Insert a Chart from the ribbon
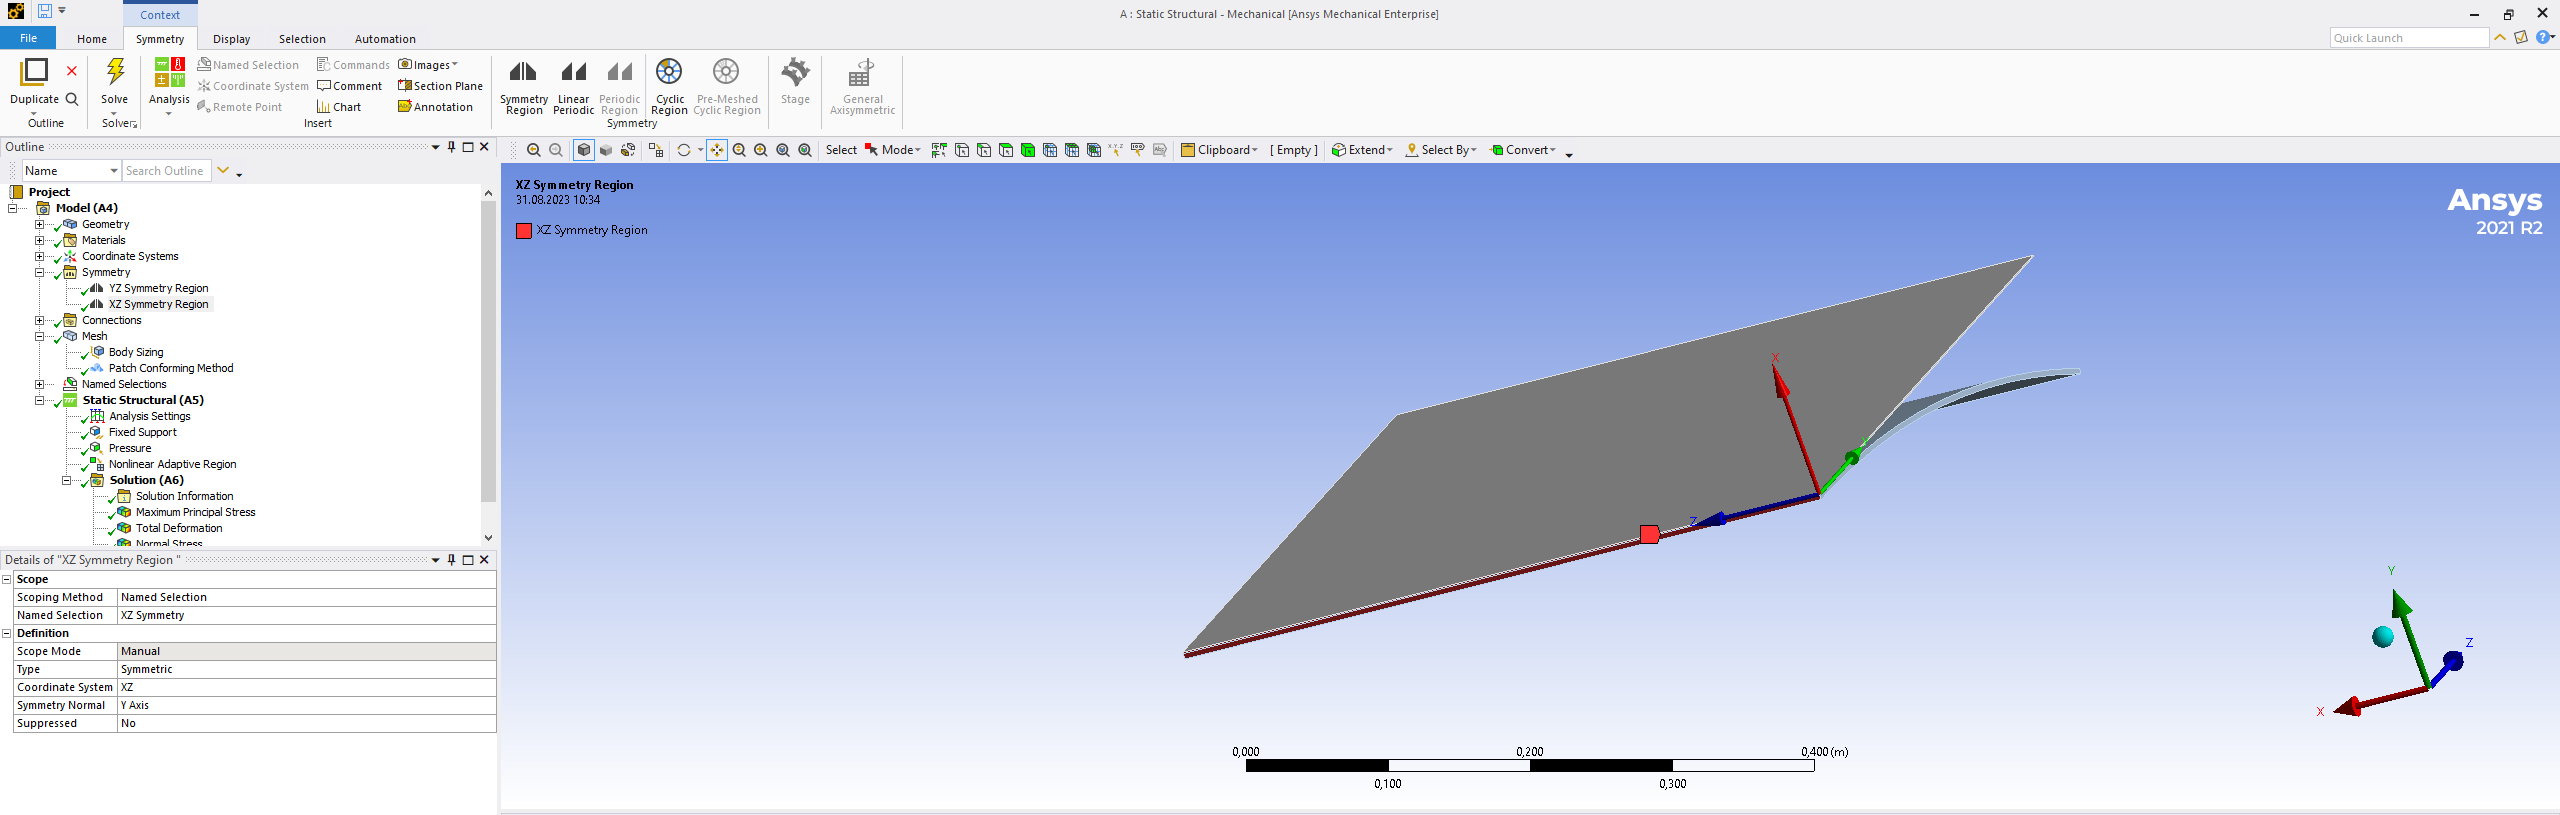The height and width of the screenshot is (815, 2560). (x=338, y=107)
